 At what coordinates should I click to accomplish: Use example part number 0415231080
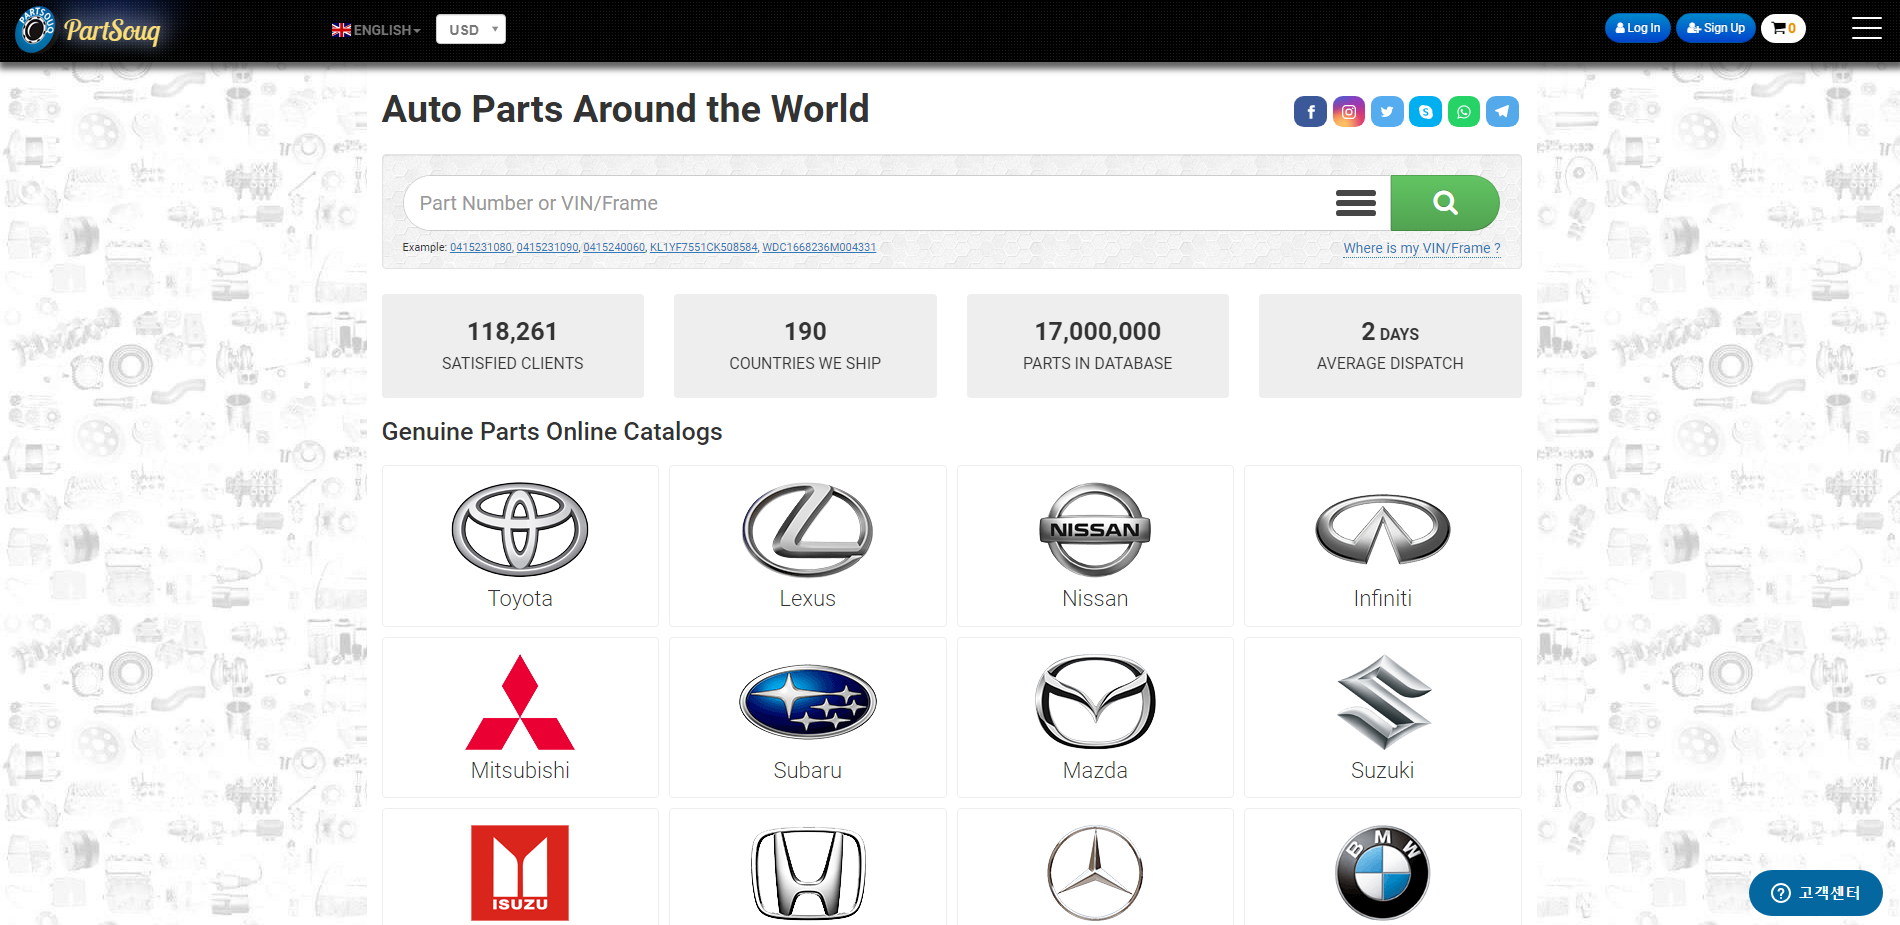481,247
